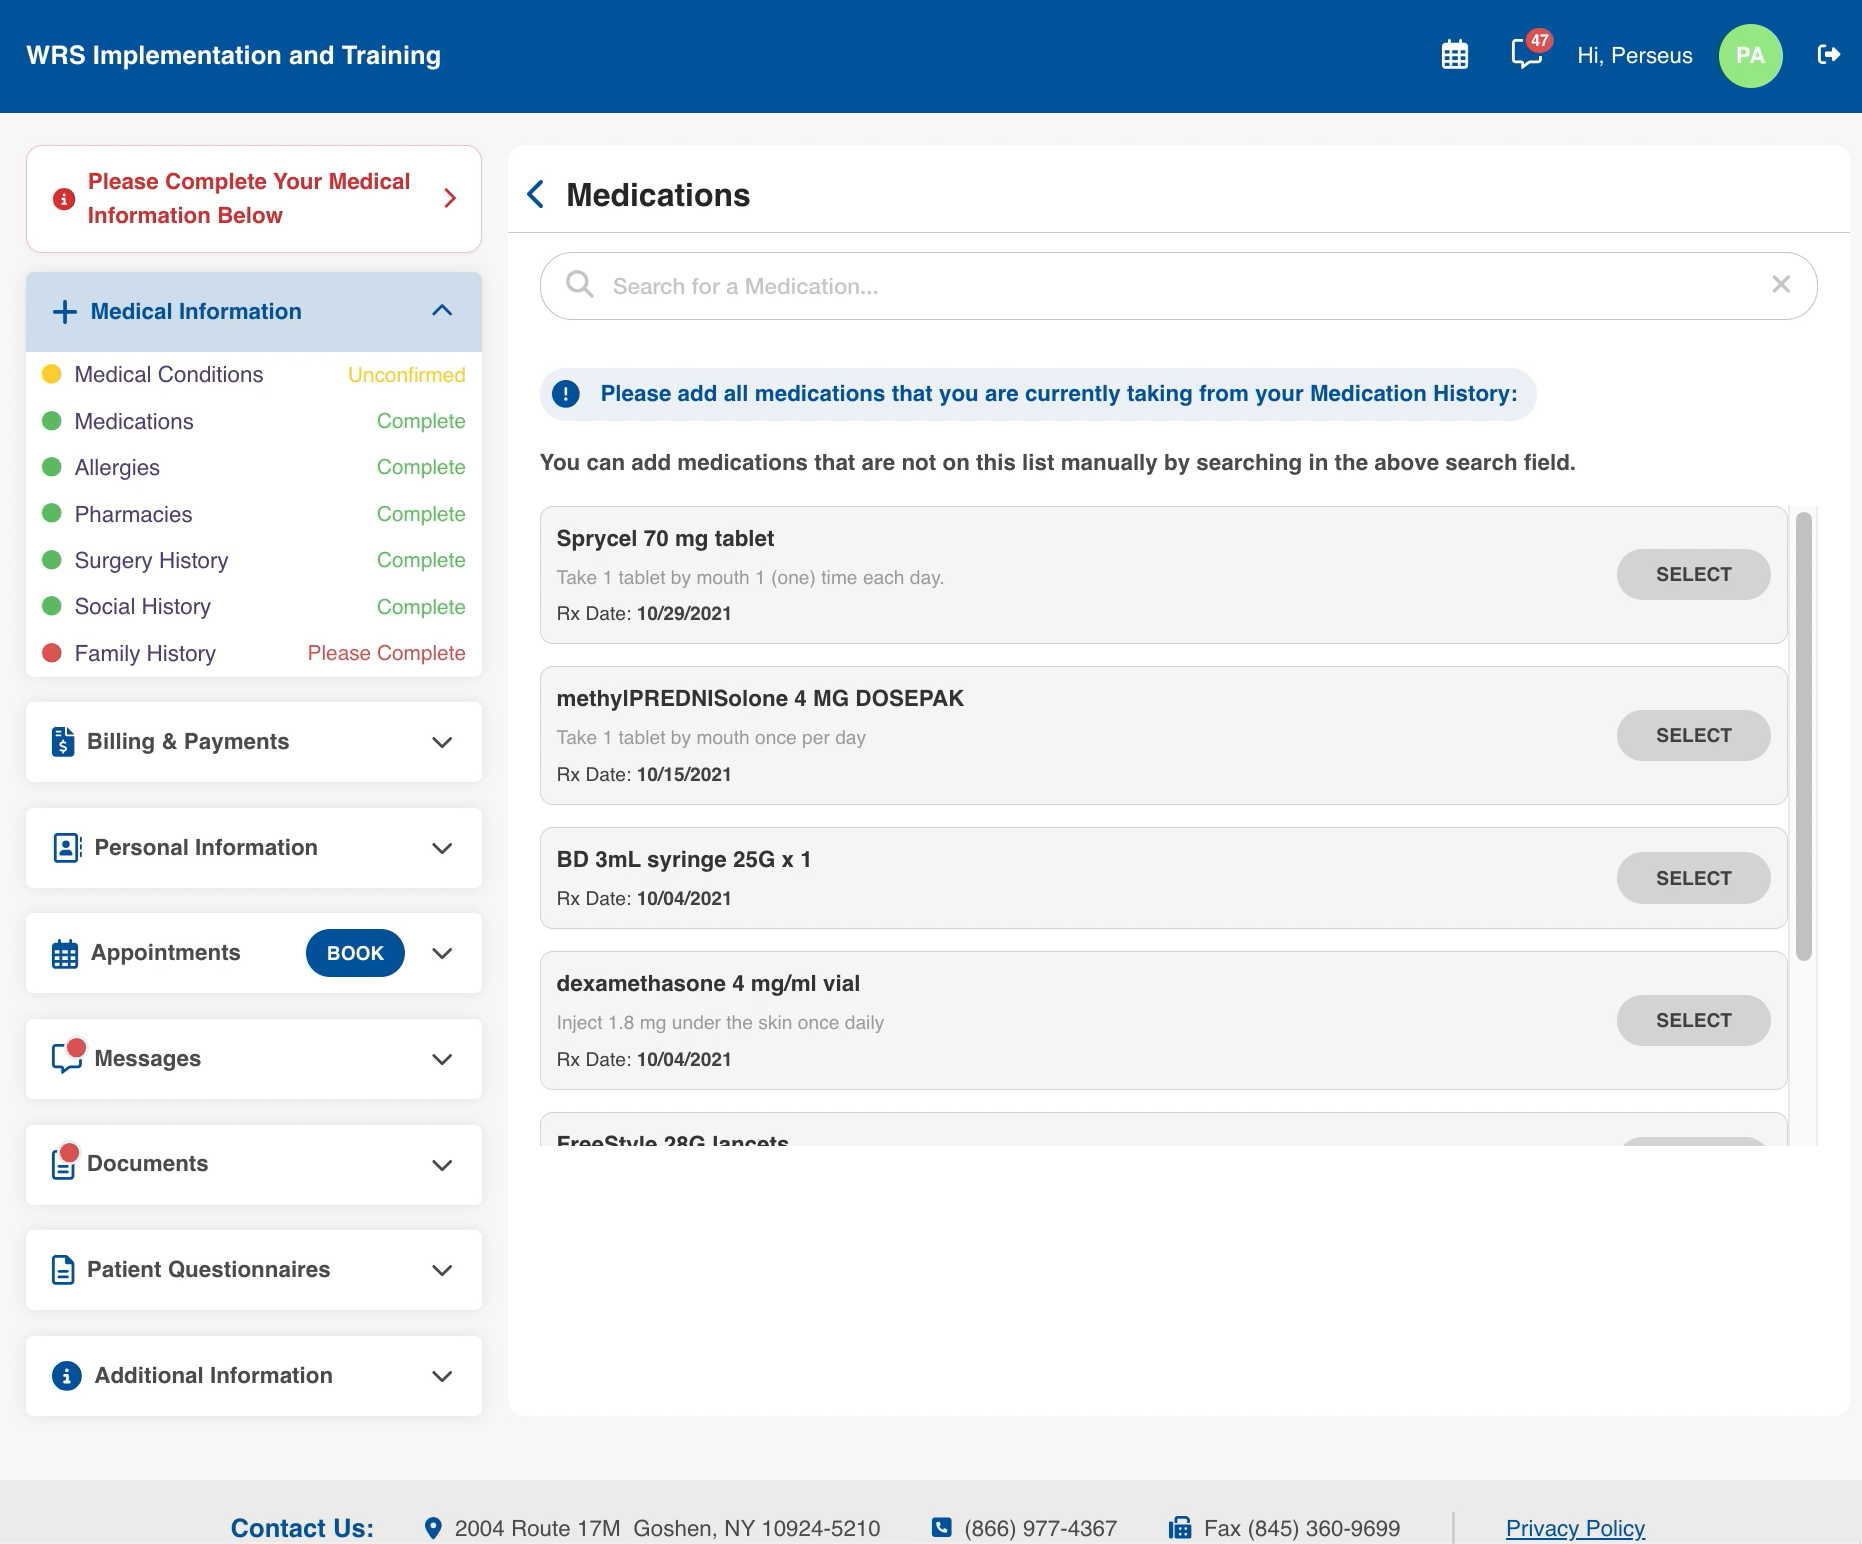Click the medication list scrollbar
The image size is (1862, 1544).
coord(1803,735)
